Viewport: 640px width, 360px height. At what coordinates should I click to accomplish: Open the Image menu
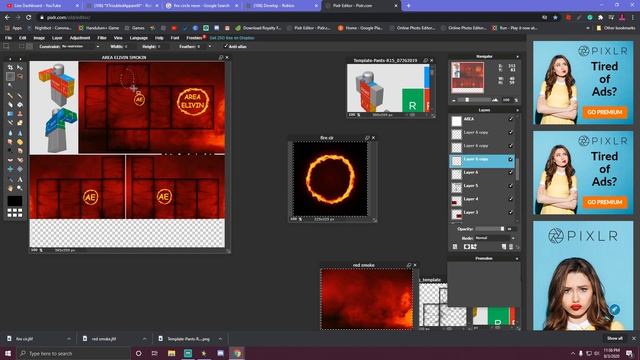39,38
